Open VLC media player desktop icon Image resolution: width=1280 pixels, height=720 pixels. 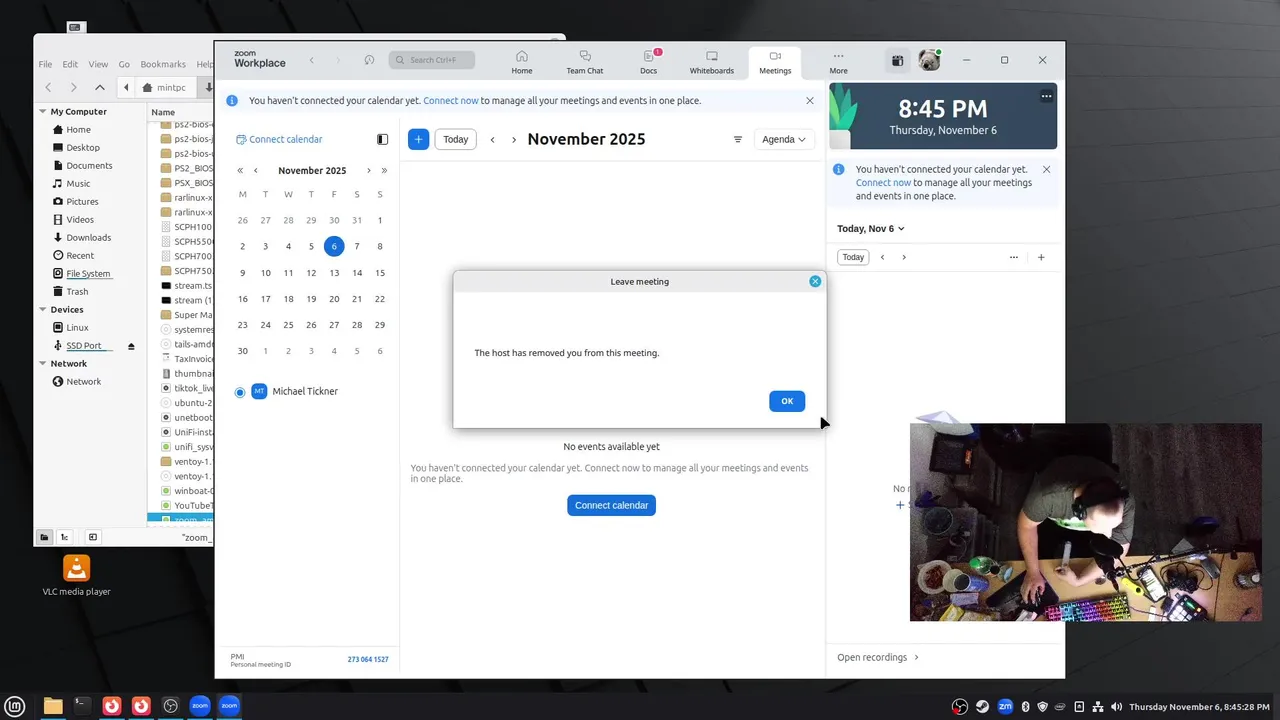point(77,575)
